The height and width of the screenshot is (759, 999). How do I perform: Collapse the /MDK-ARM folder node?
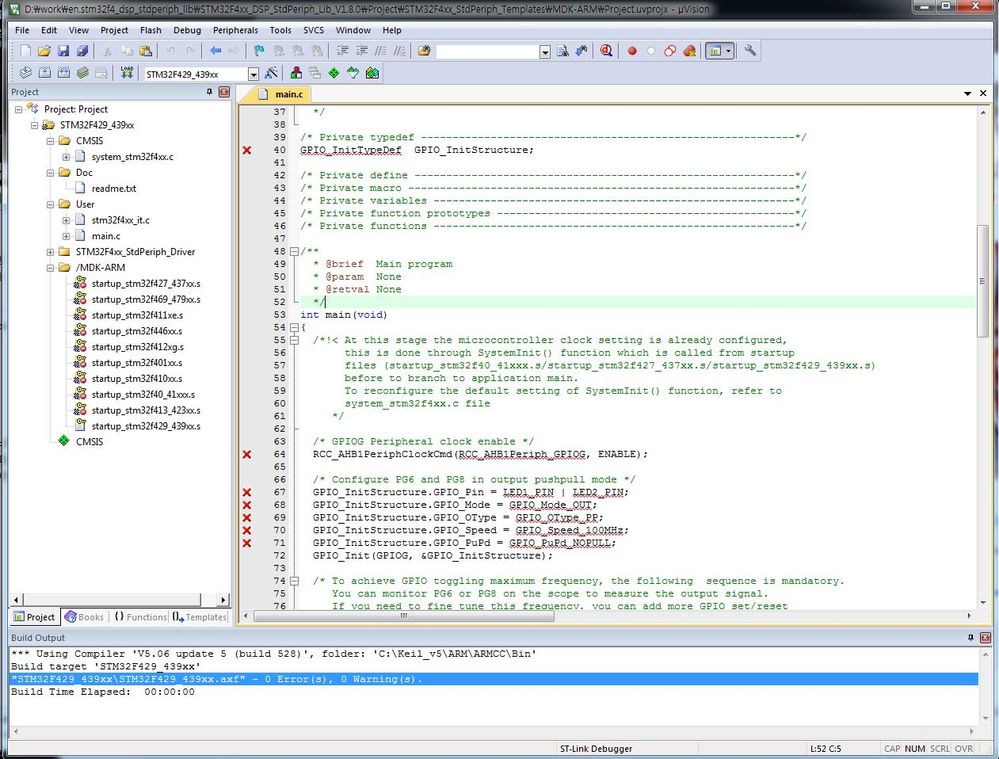coord(50,268)
